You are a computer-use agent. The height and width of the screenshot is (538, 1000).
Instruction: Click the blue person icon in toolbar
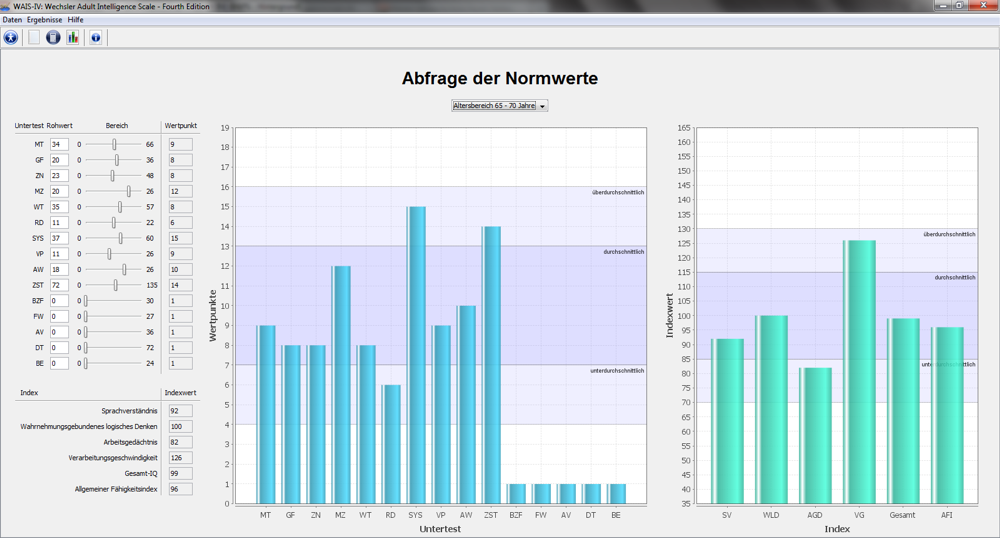pyautogui.click(x=11, y=37)
